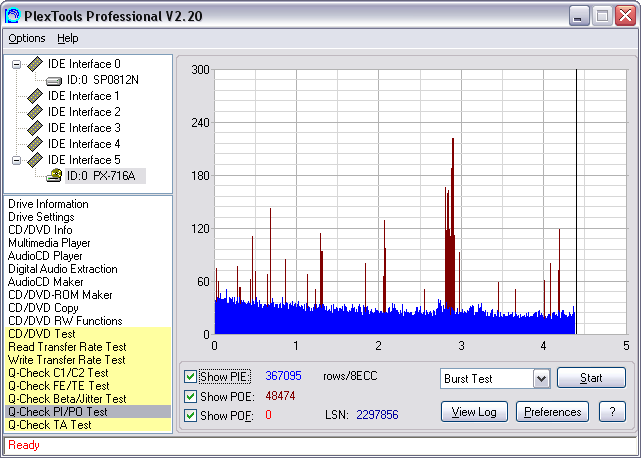Open Multimedia Player function

pyautogui.click(x=49, y=243)
